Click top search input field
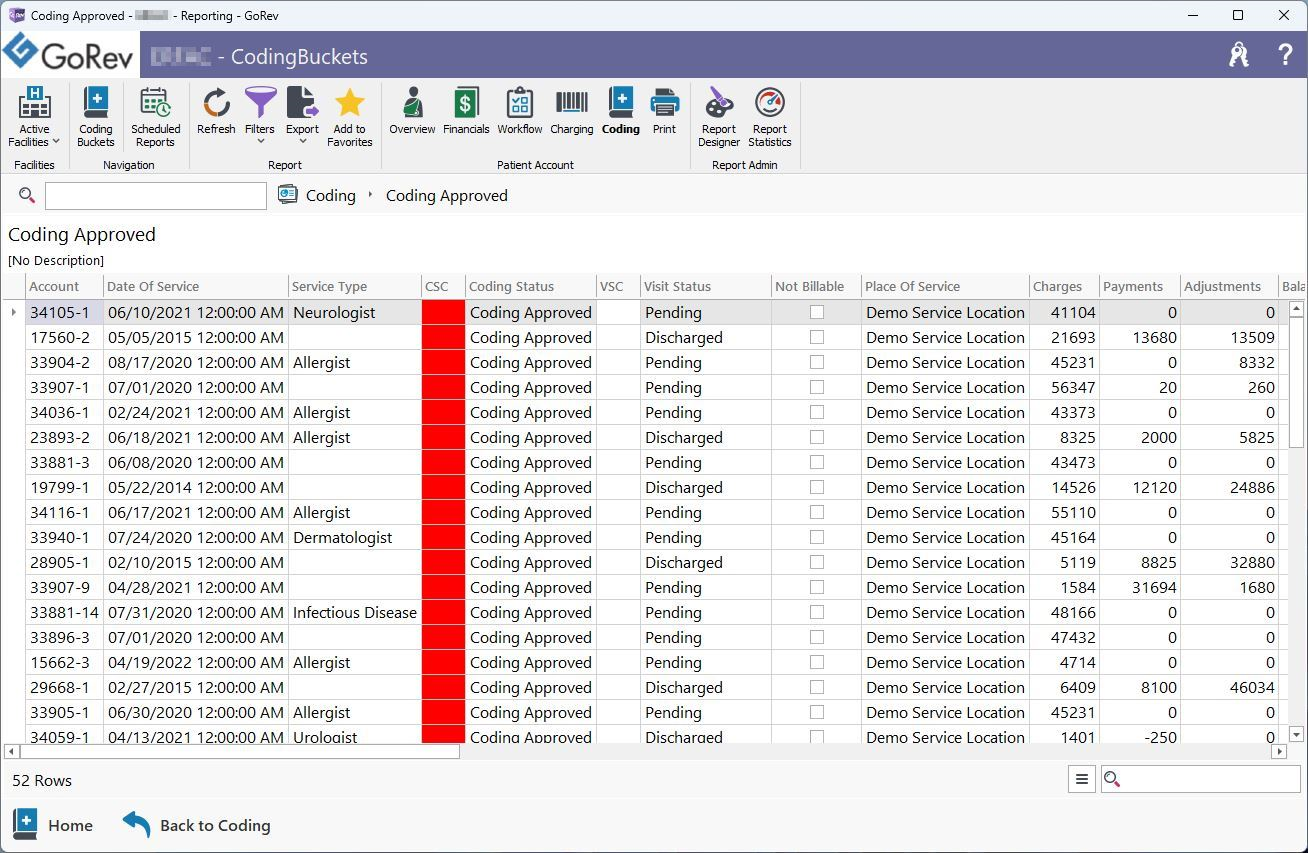Viewport: 1308px width, 853px height. pos(156,195)
